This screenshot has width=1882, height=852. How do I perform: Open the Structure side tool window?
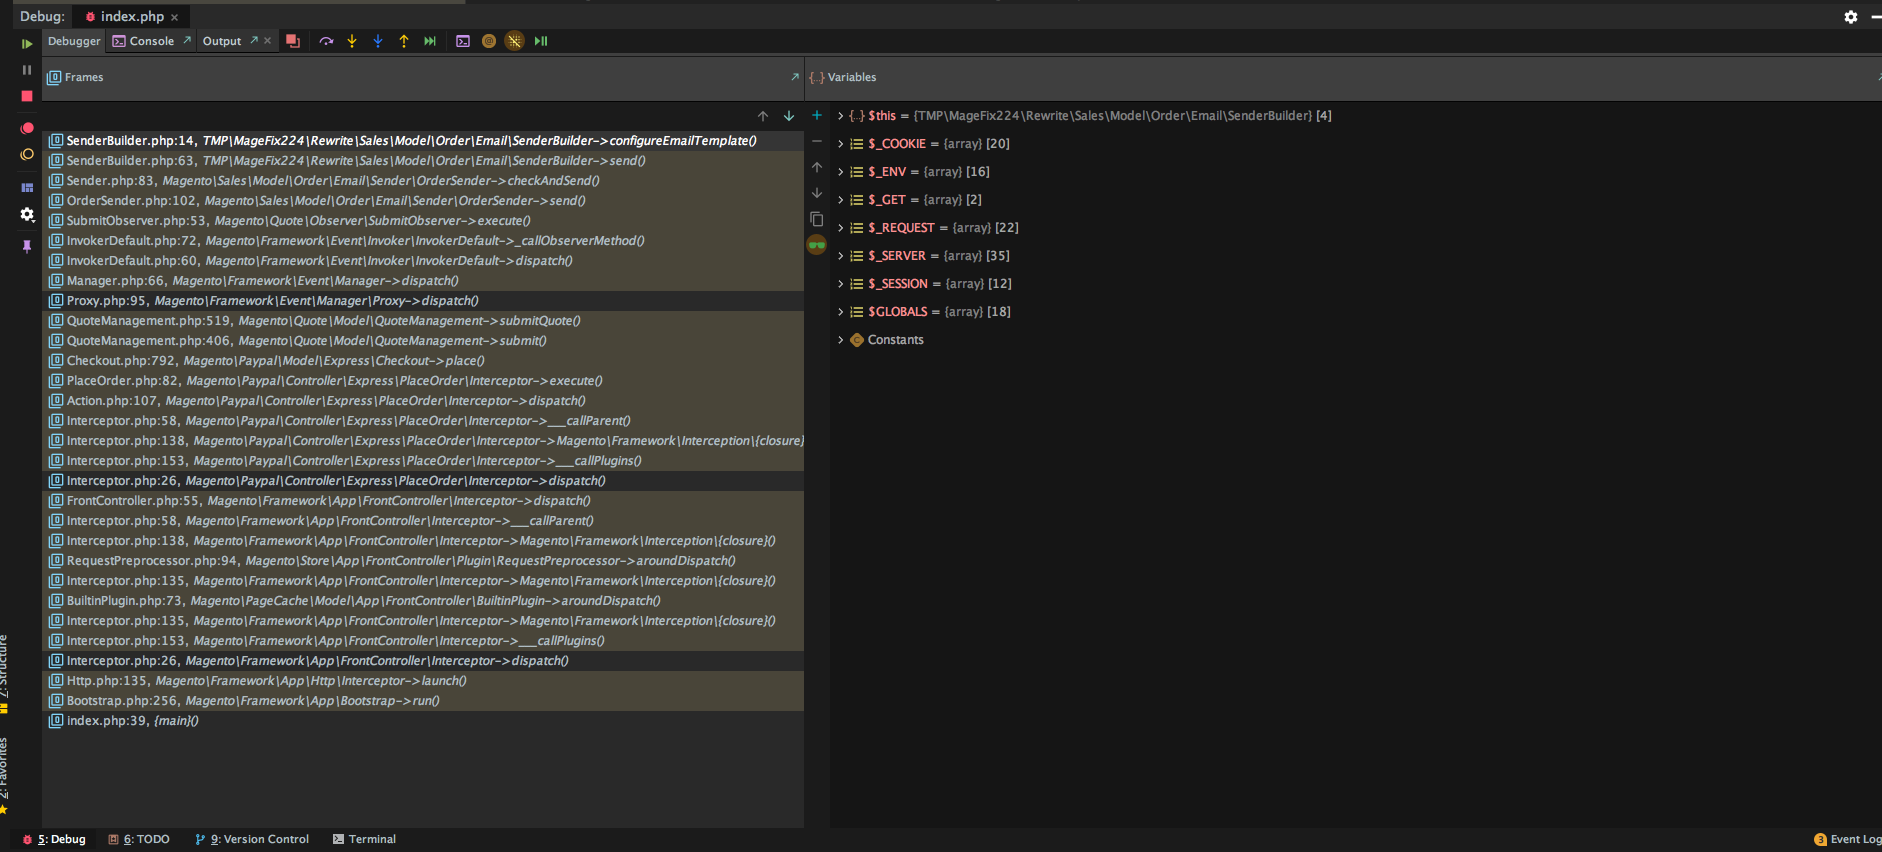click(x=4, y=673)
